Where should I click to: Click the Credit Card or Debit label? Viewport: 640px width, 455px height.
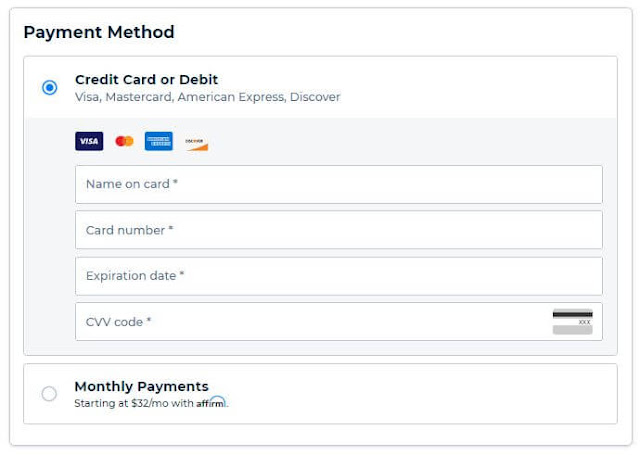click(x=146, y=80)
